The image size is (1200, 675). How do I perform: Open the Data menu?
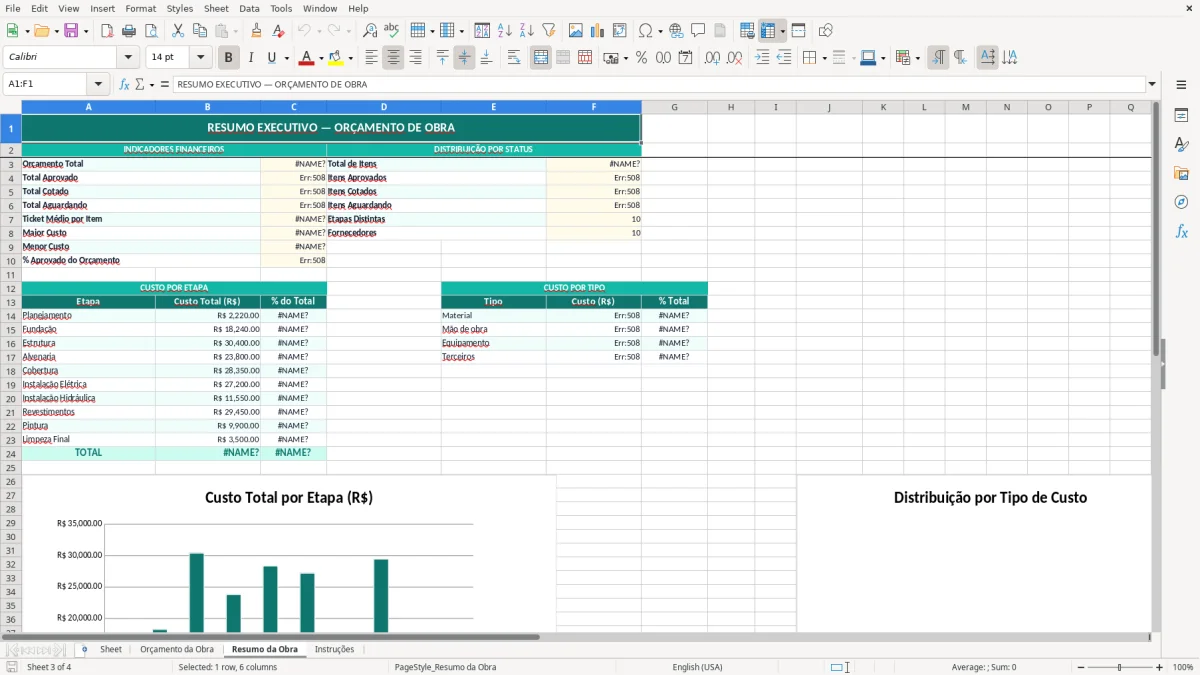pos(249,8)
